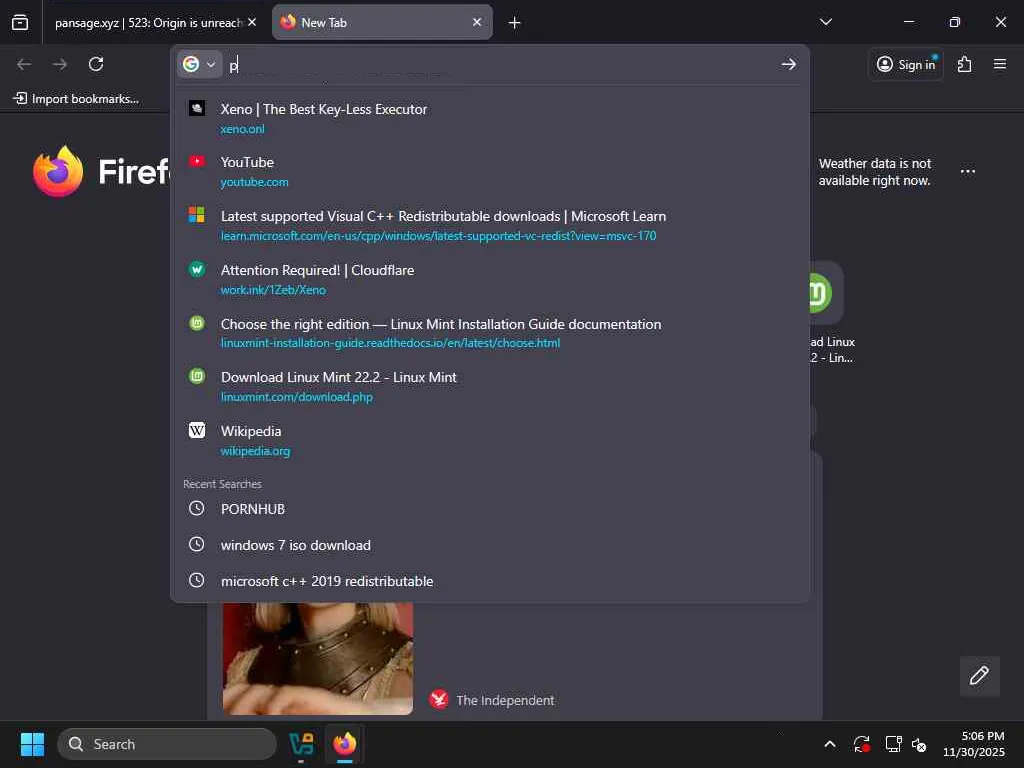This screenshot has width=1024, height=768.
Task: Click the Firefox taskbar icon
Action: click(345, 744)
